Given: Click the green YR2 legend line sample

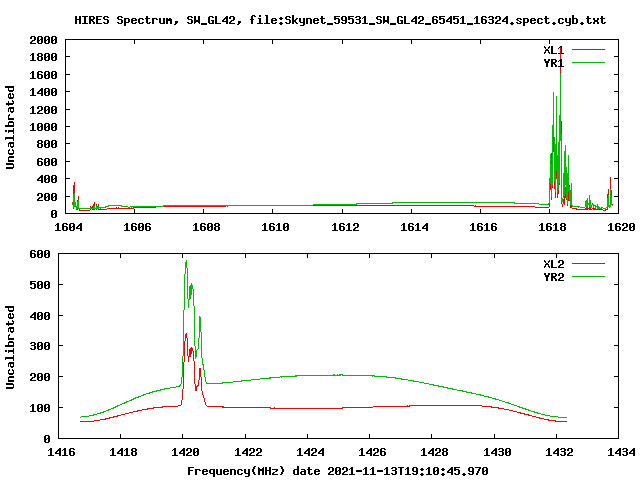Looking at the screenshot, I should (588, 277).
